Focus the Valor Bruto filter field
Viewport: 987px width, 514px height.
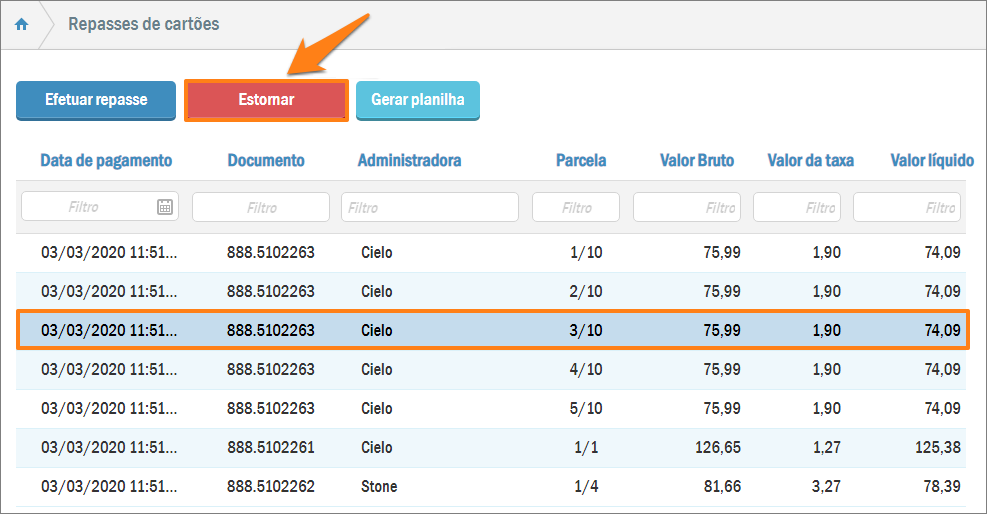pos(687,208)
